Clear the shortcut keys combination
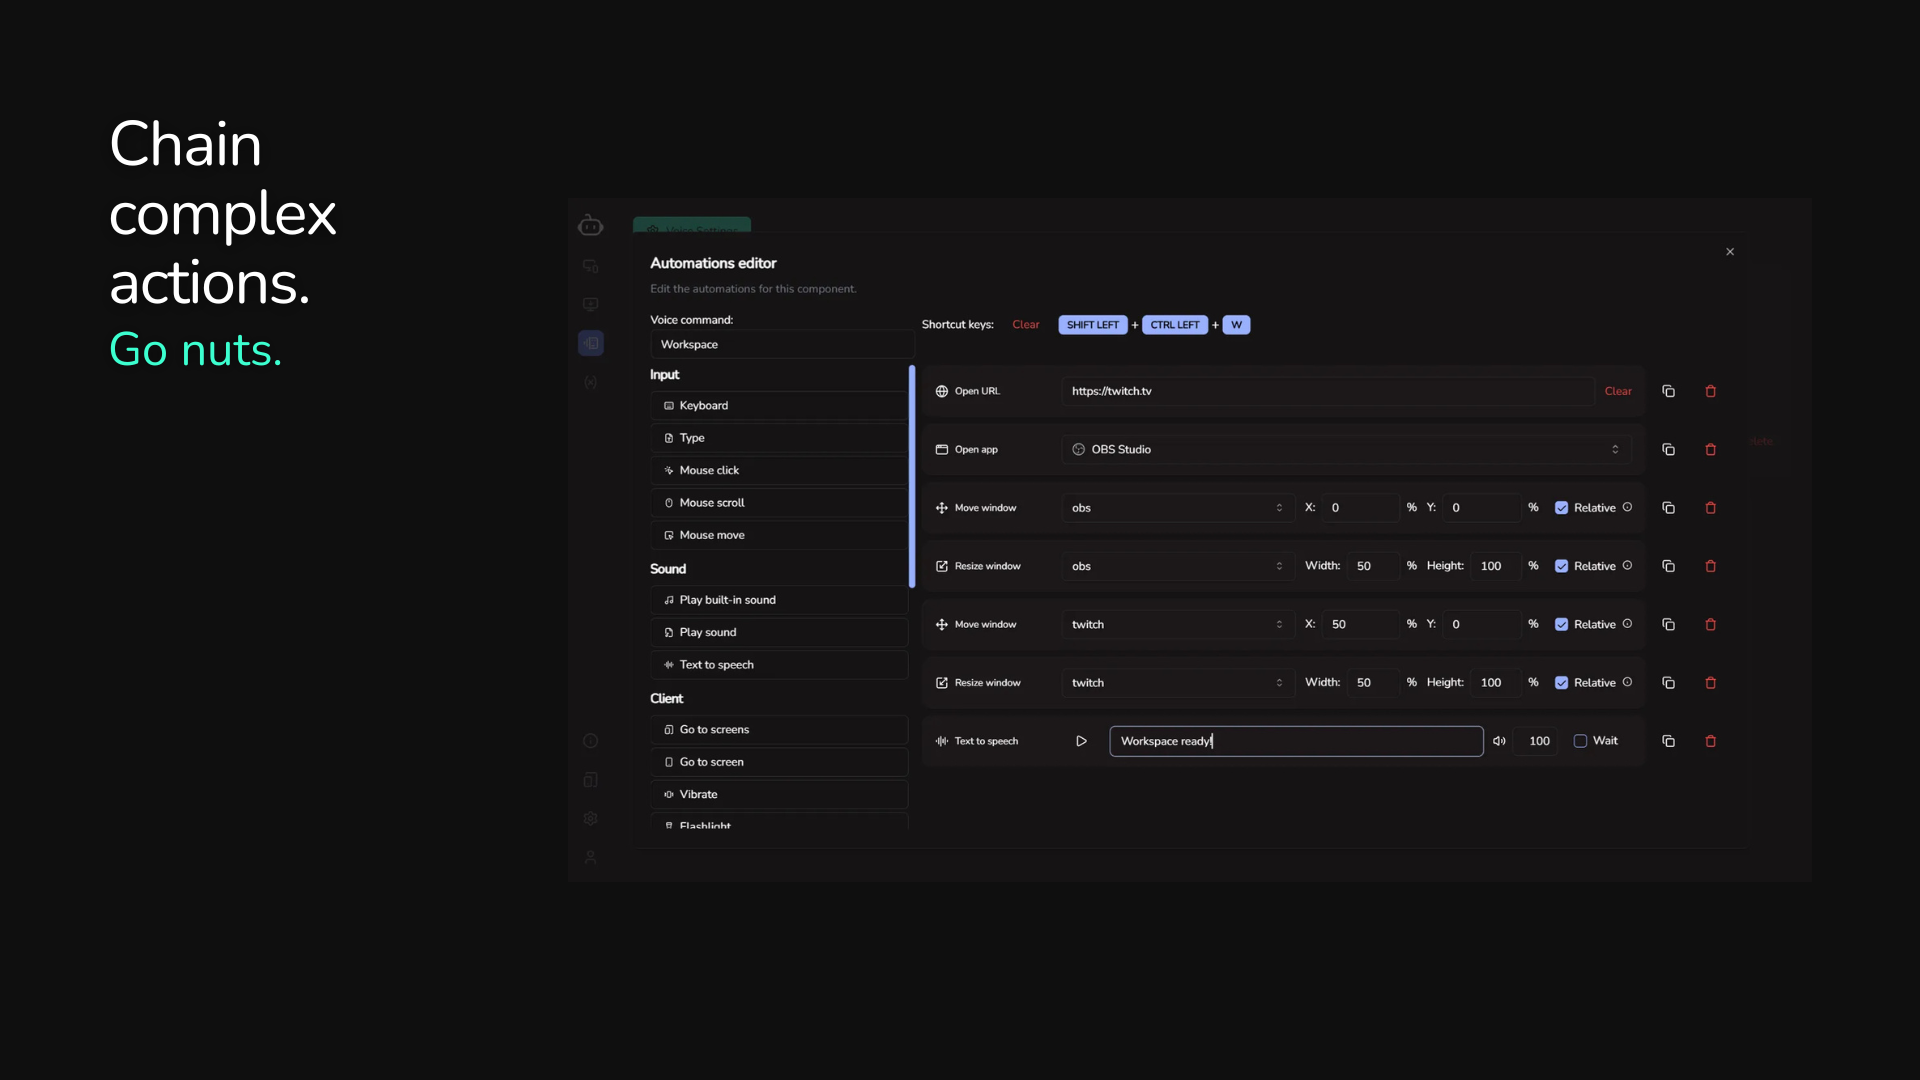The image size is (1920, 1080). tap(1026, 324)
